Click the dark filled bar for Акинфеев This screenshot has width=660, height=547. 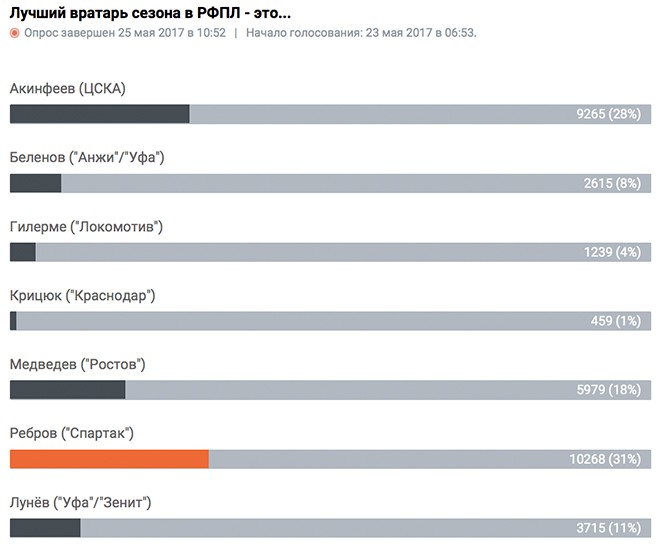[99, 114]
